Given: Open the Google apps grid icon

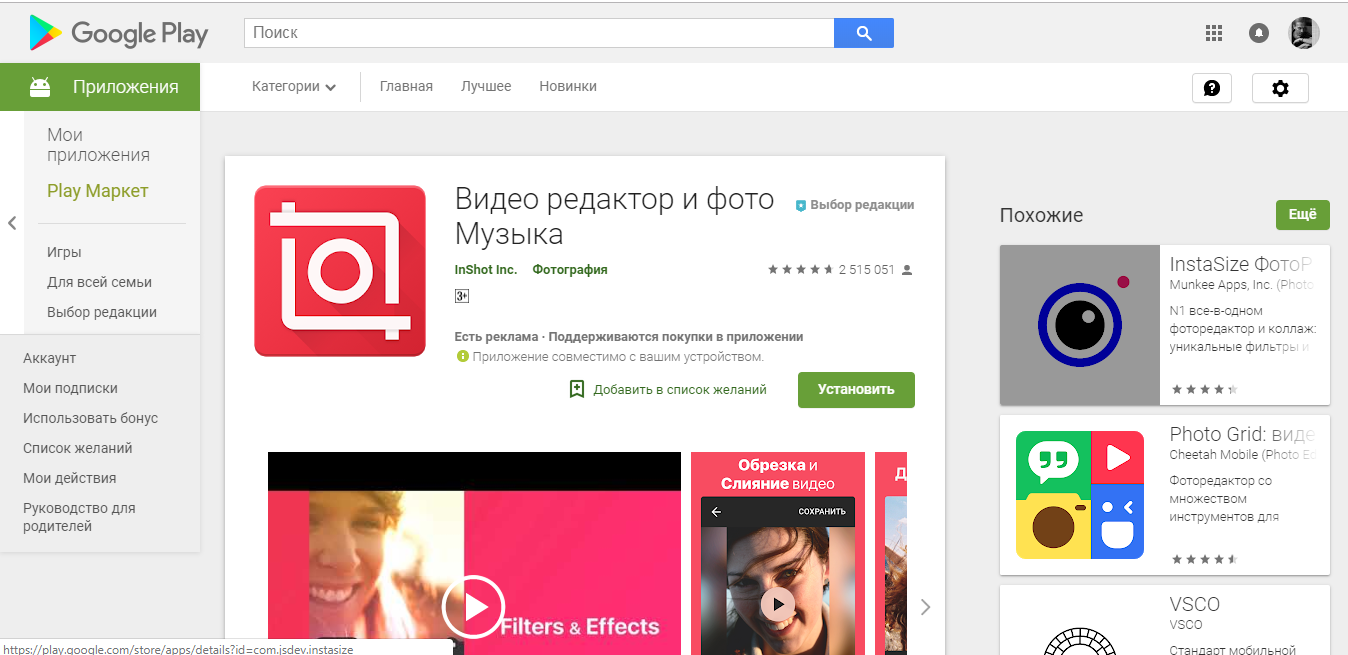Looking at the screenshot, I should (1214, 33).
